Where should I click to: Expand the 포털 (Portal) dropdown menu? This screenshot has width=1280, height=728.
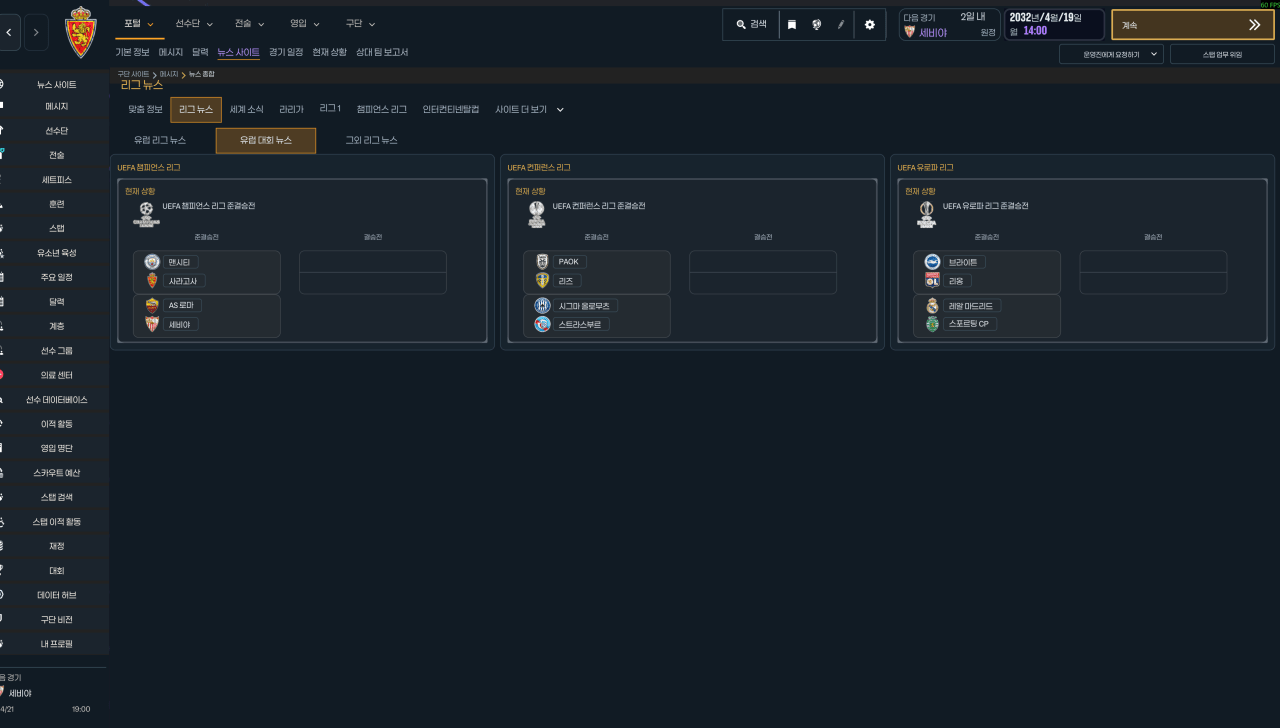139,23
